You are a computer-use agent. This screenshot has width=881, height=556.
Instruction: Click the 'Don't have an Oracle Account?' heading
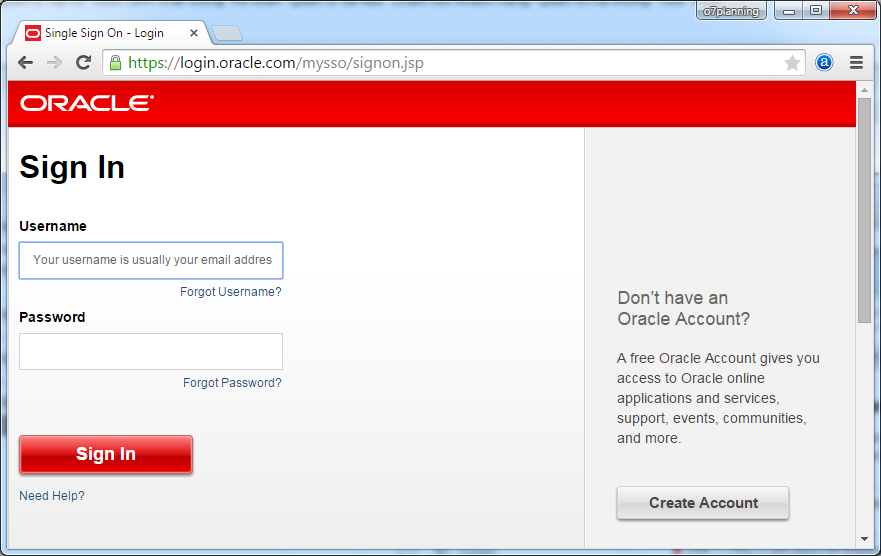pyautogui.click(x=684, y=308)
